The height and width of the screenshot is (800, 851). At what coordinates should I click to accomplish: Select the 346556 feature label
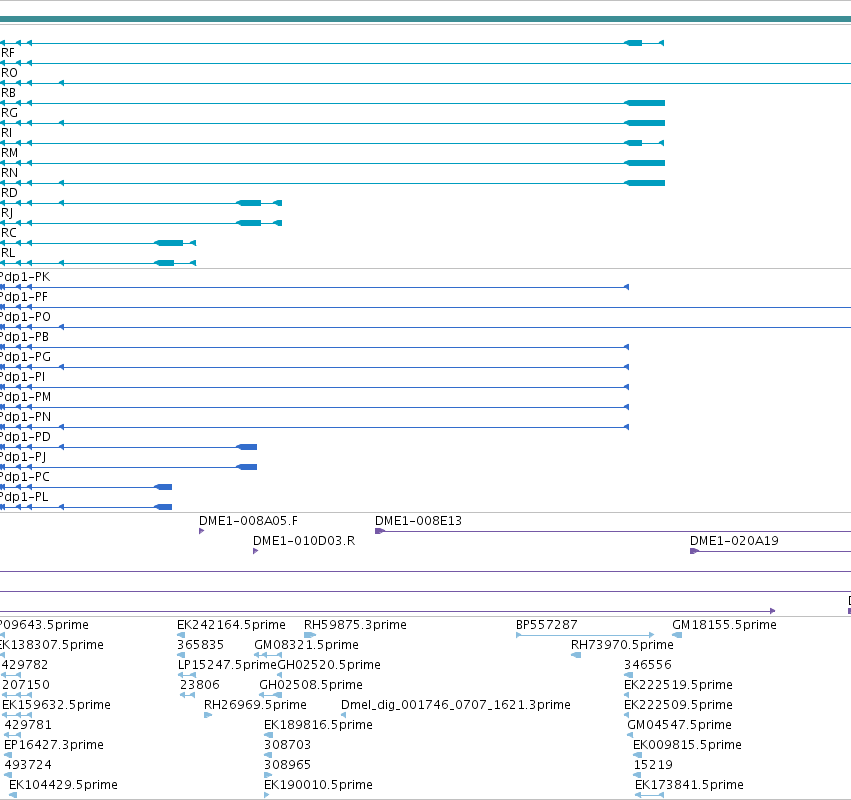(x=648, y=665)
